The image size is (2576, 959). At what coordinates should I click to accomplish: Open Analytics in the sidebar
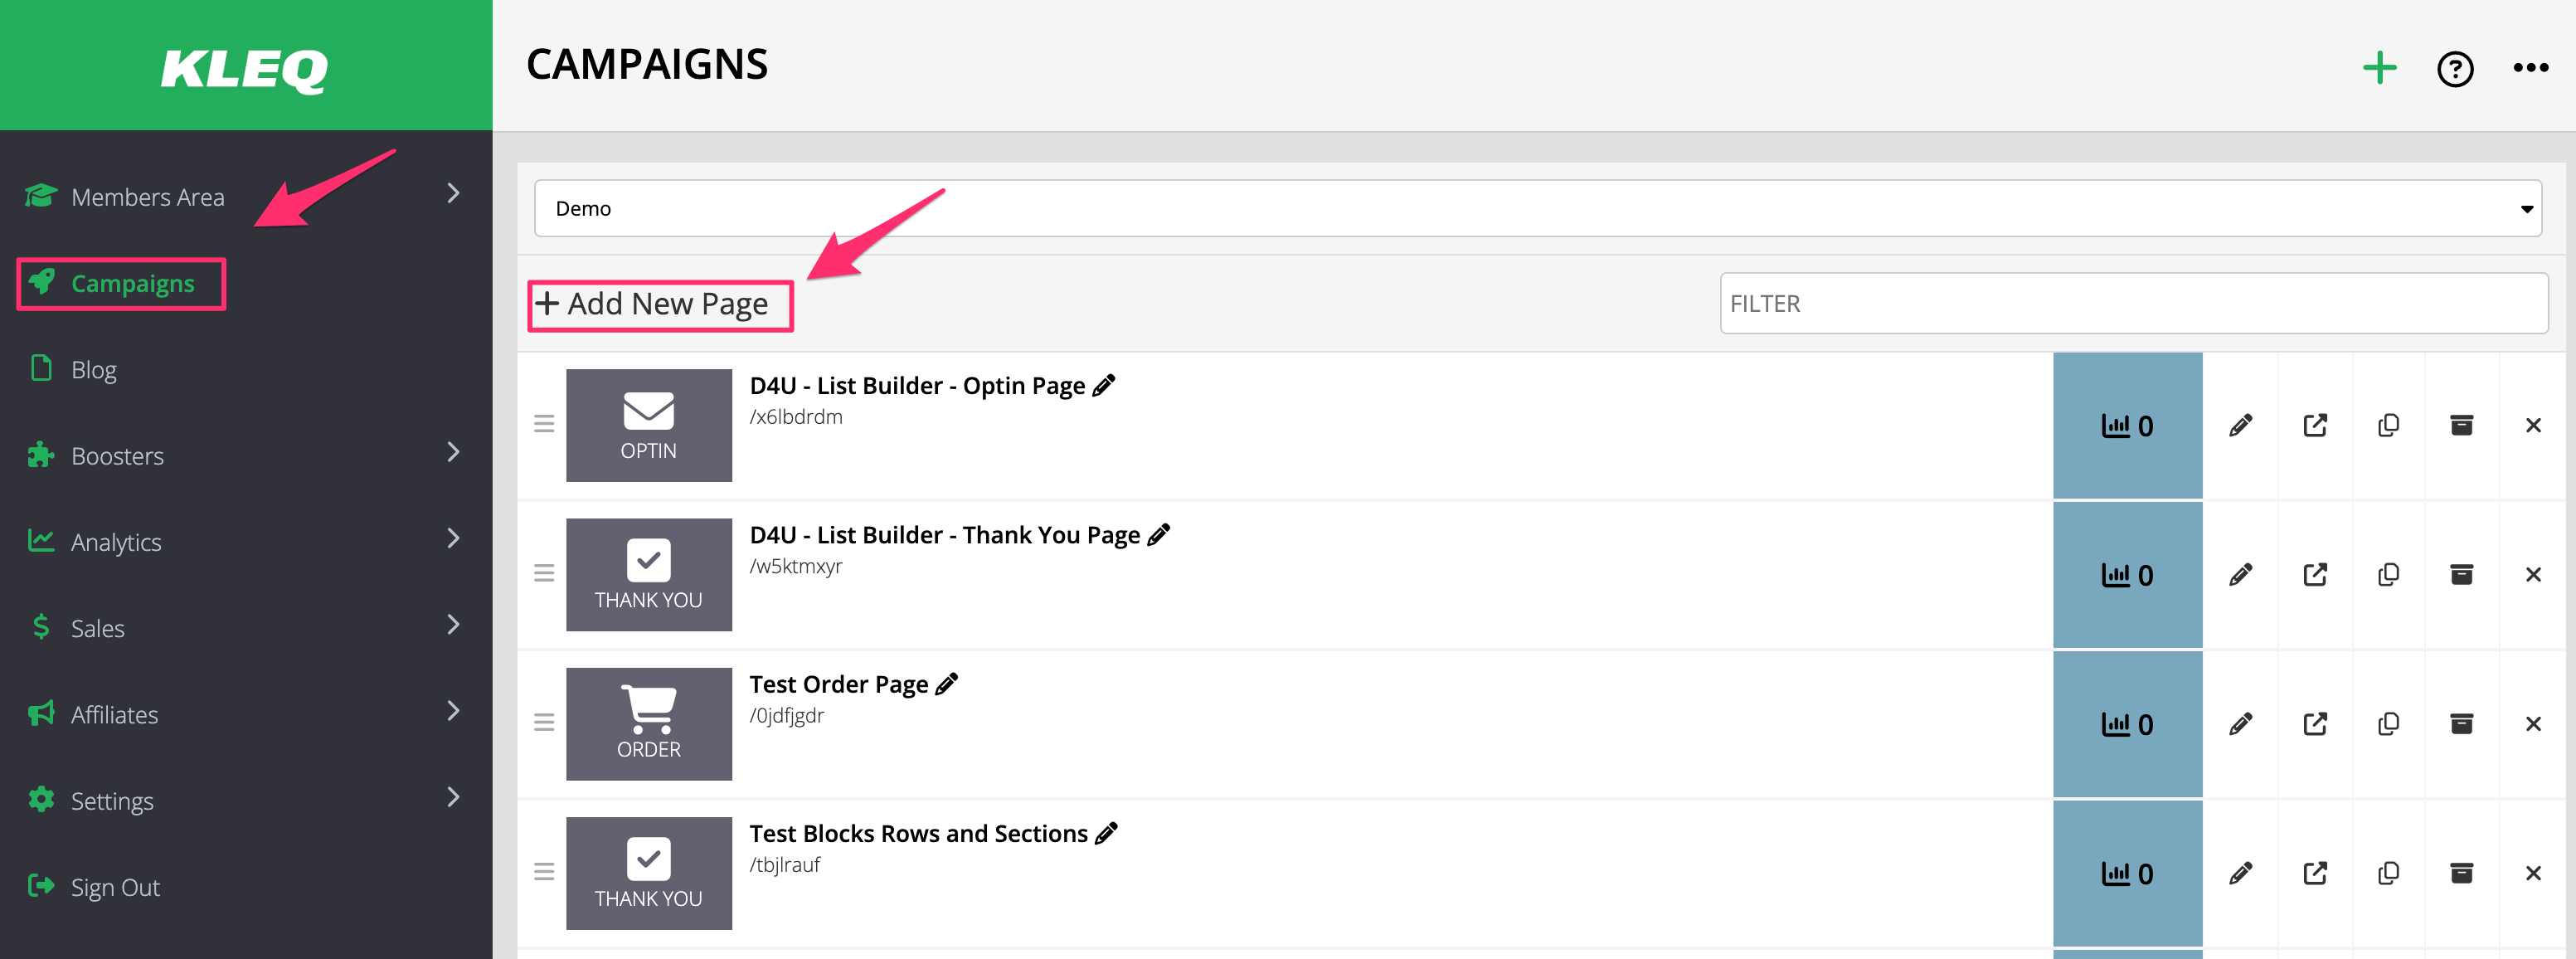[x=115, y=542]
